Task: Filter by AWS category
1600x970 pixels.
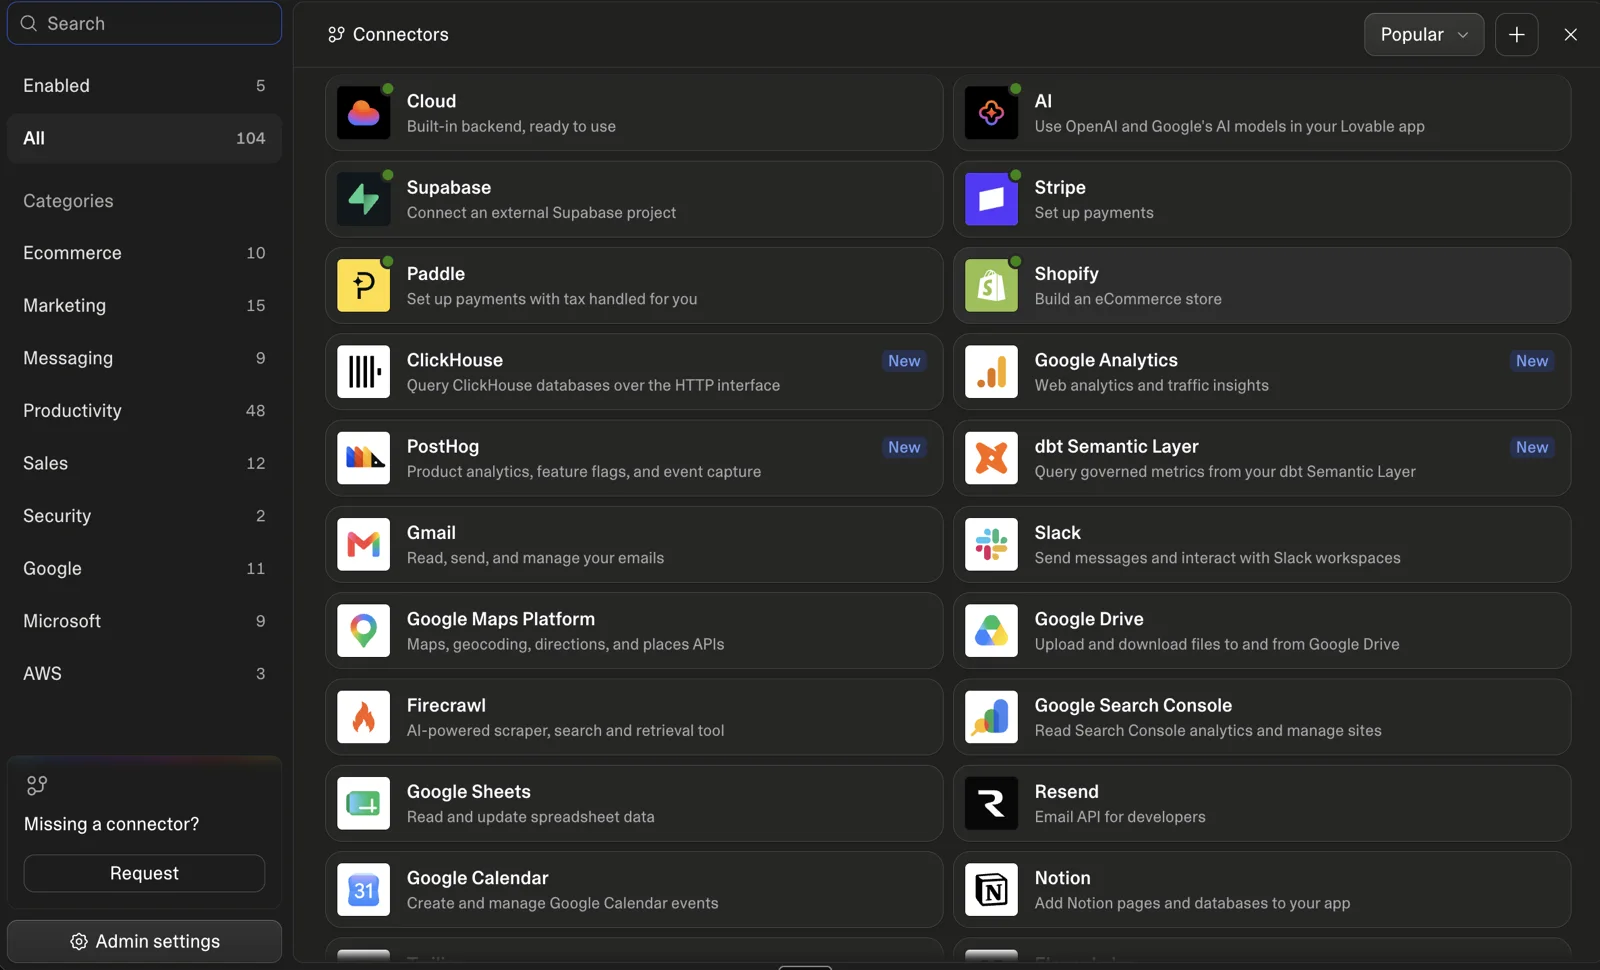Action: pyautogui.click(x=144, y=674)
